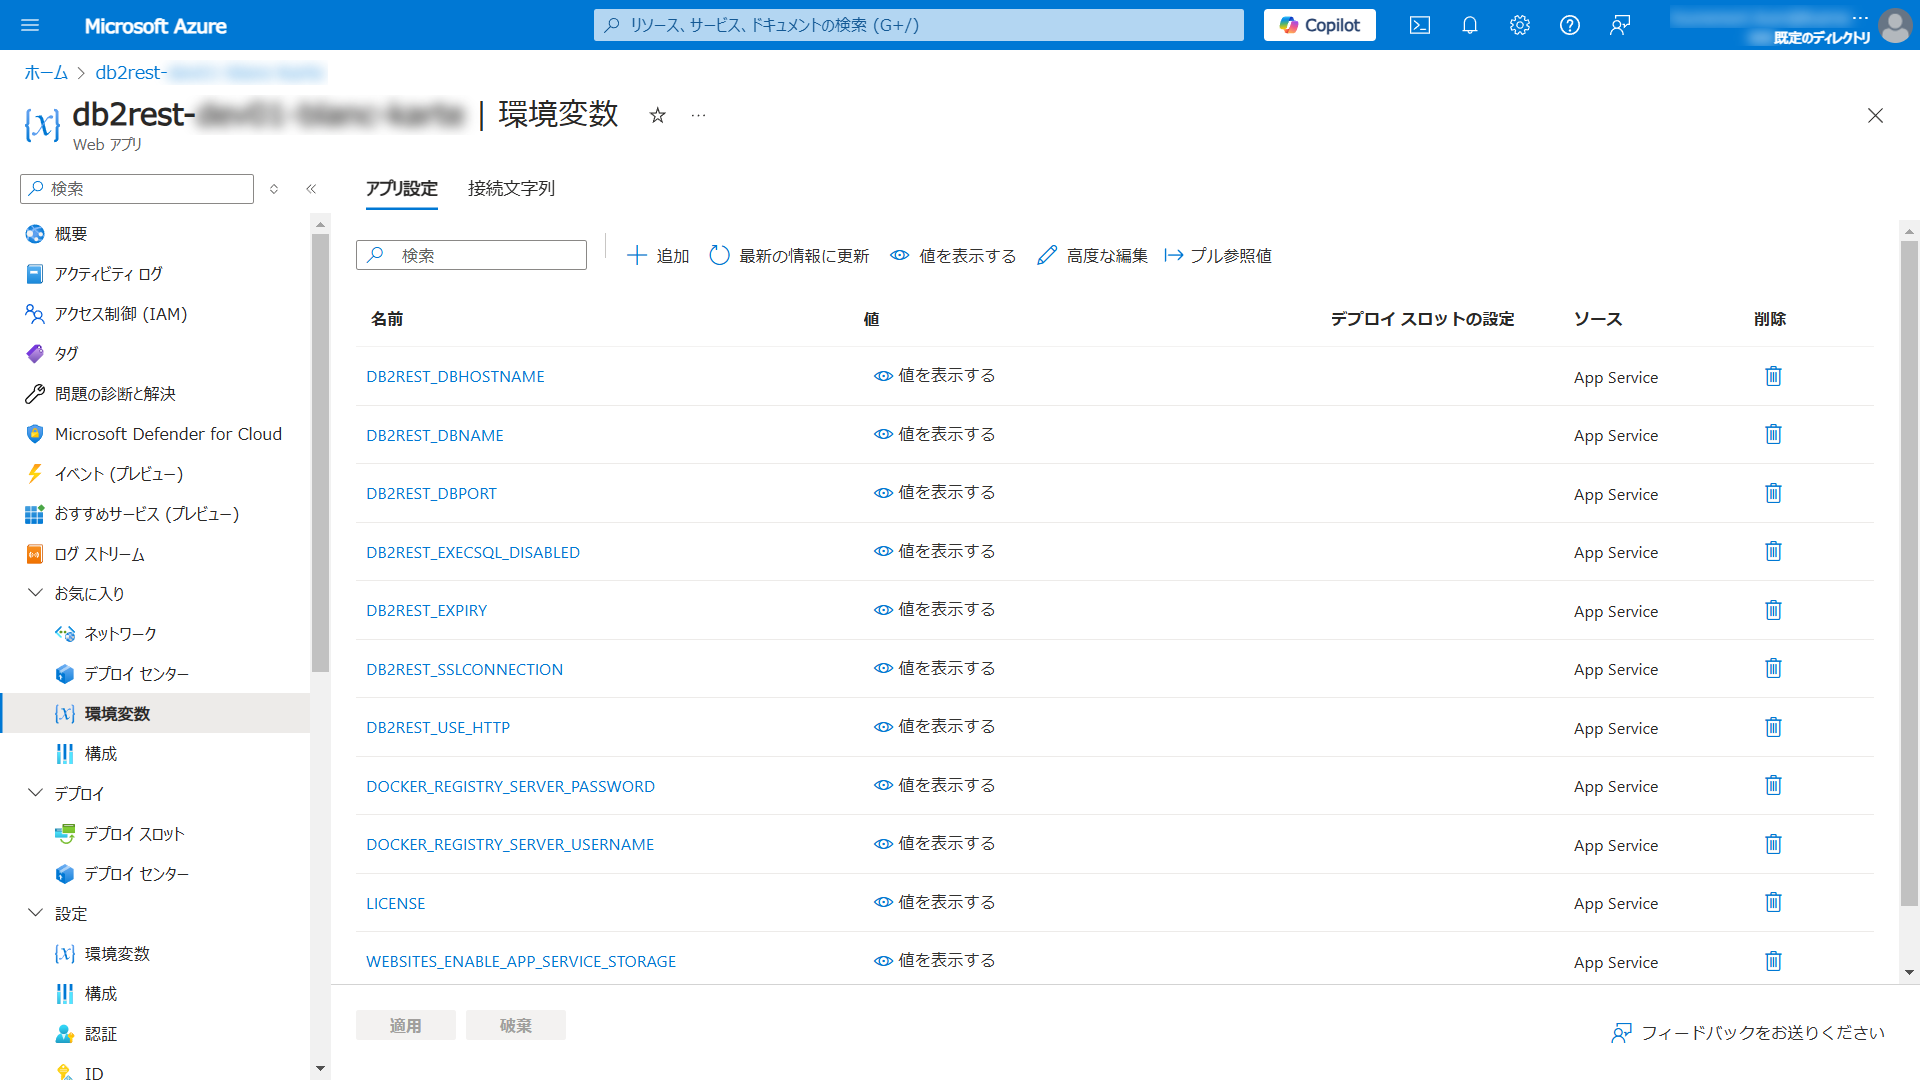Click the refresh icon (最新の情報に更新)
Image resolution: width=1920 pixels, height=1080 pixels.
[719, 255]
